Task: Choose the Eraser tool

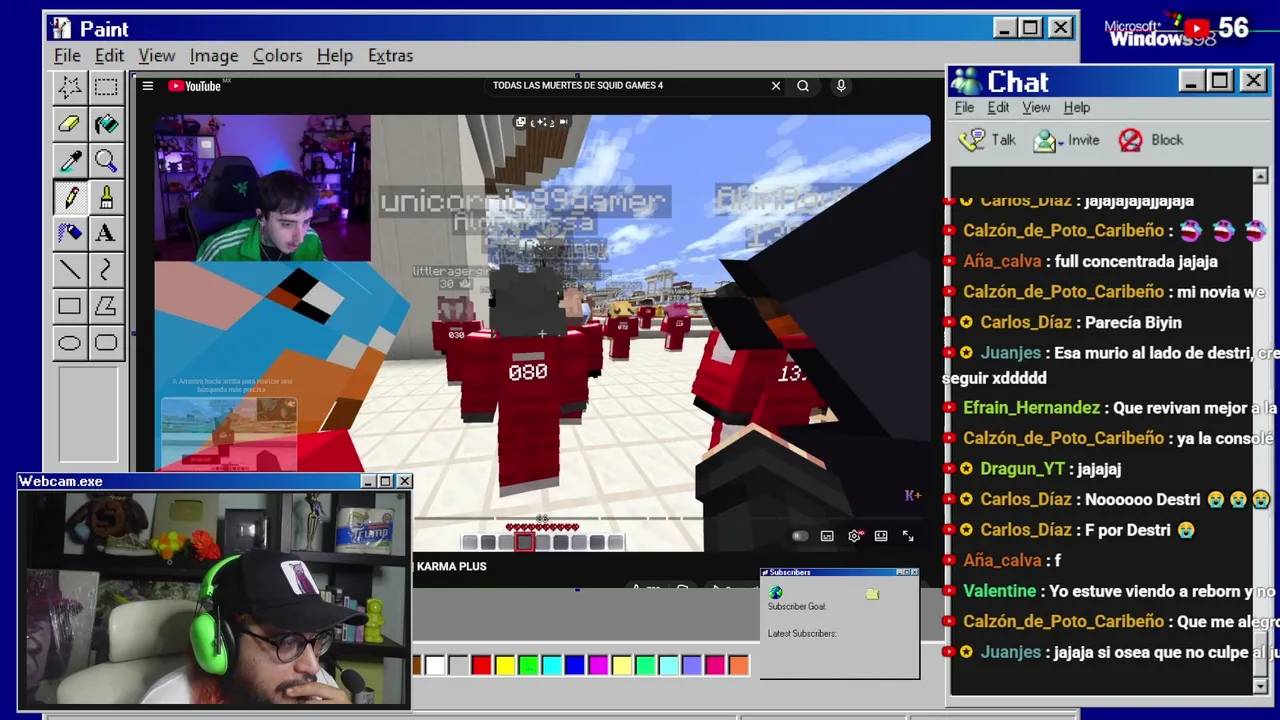Action: (69, 124)
